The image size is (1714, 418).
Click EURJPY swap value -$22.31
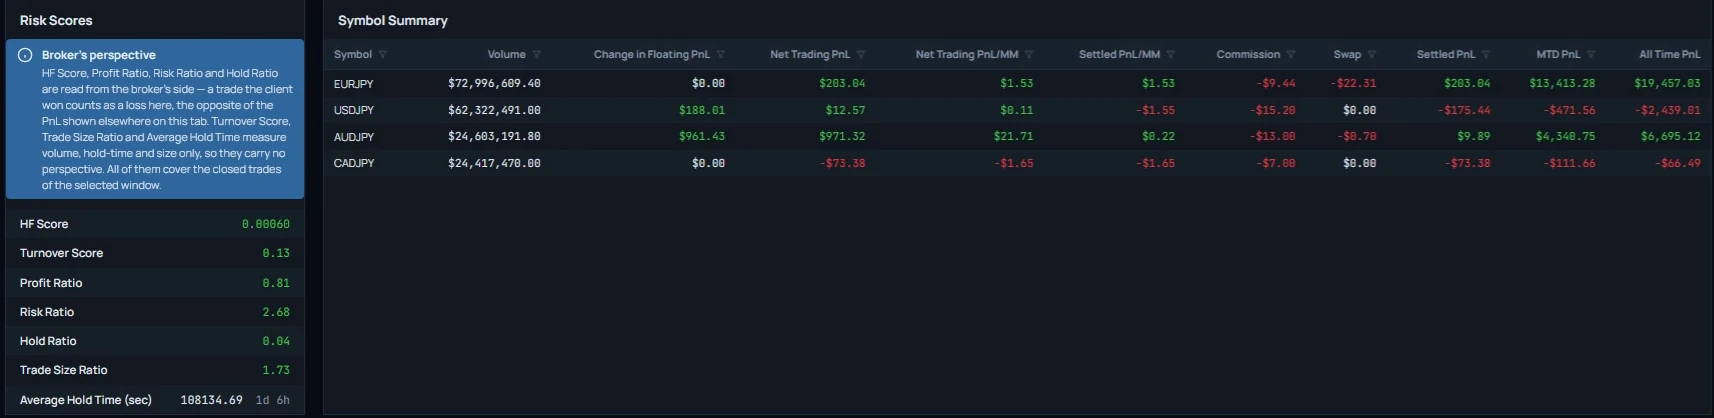[x=1353, y=84]
